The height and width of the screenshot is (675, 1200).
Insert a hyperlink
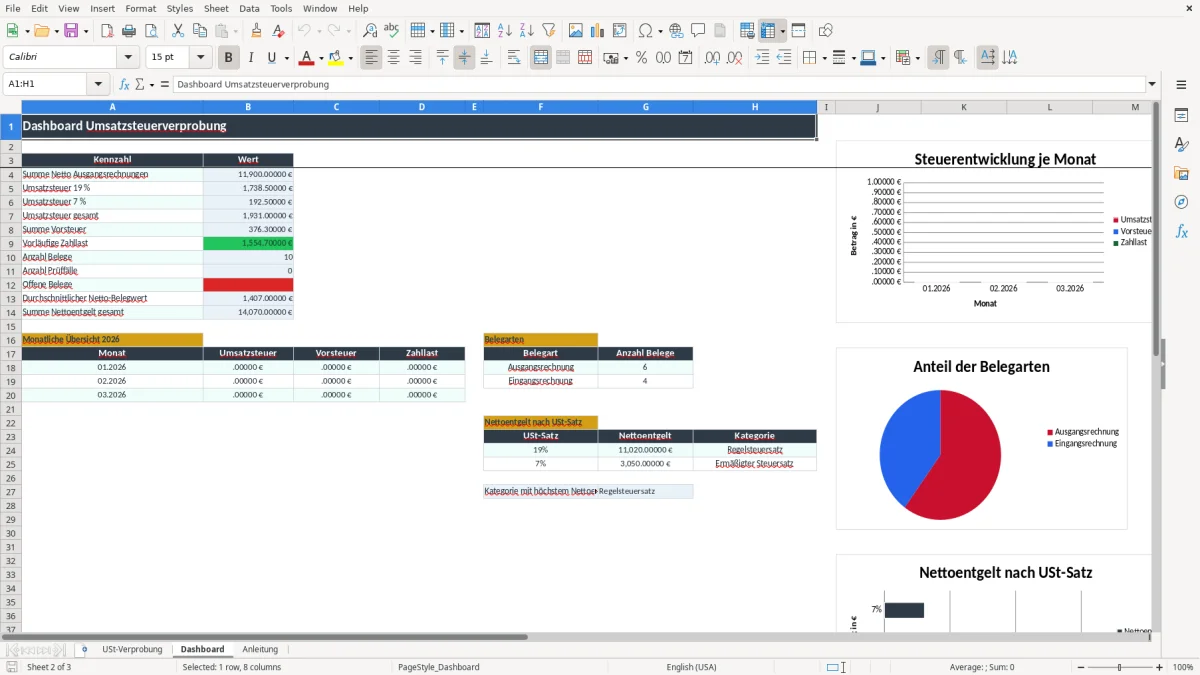point(677,31)
